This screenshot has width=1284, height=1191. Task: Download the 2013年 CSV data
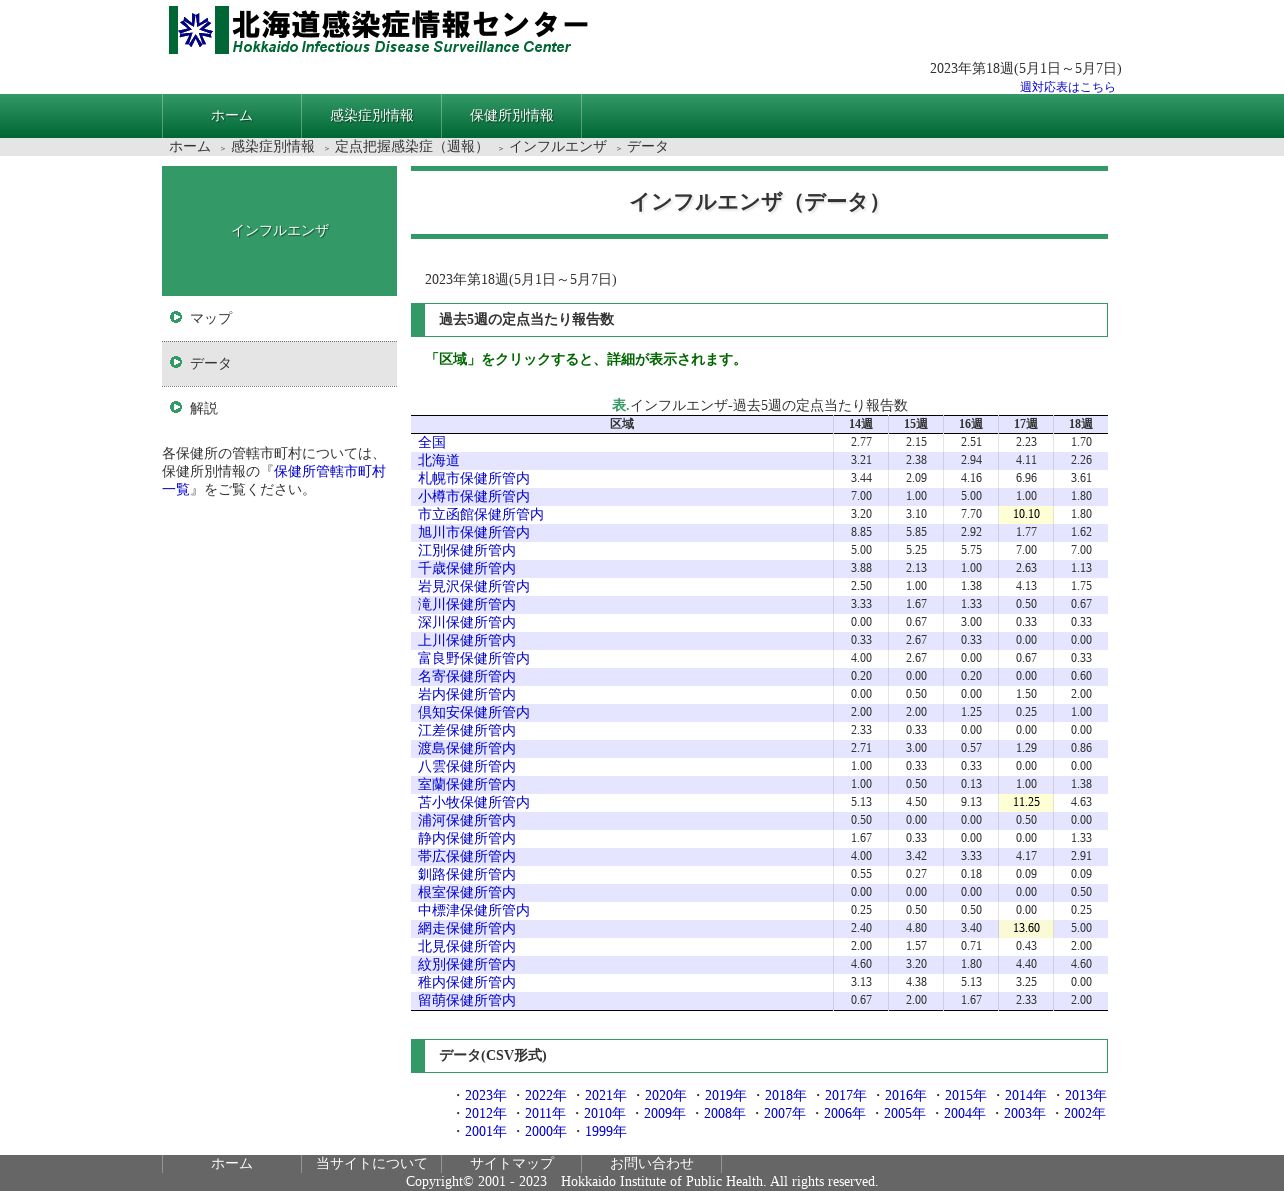point(1086,1095)
